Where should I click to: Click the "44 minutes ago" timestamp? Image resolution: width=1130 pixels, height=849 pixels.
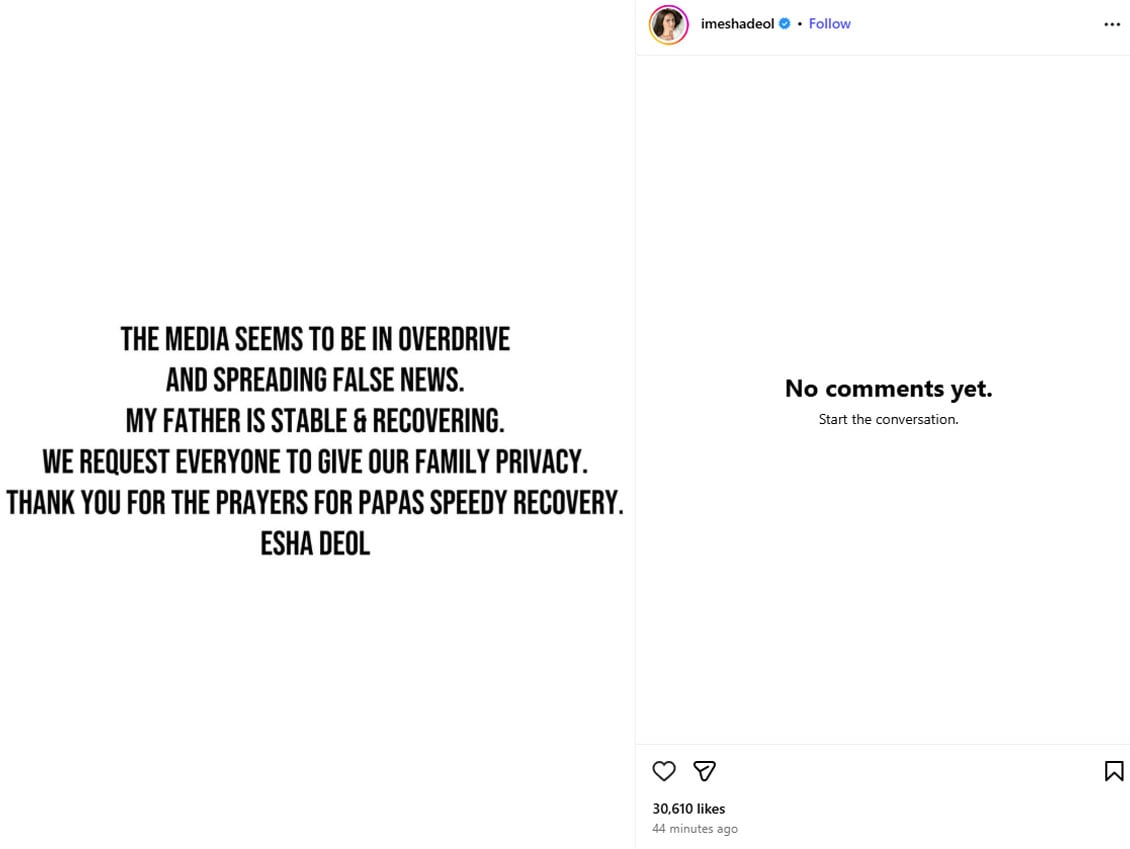pos(695,829)
